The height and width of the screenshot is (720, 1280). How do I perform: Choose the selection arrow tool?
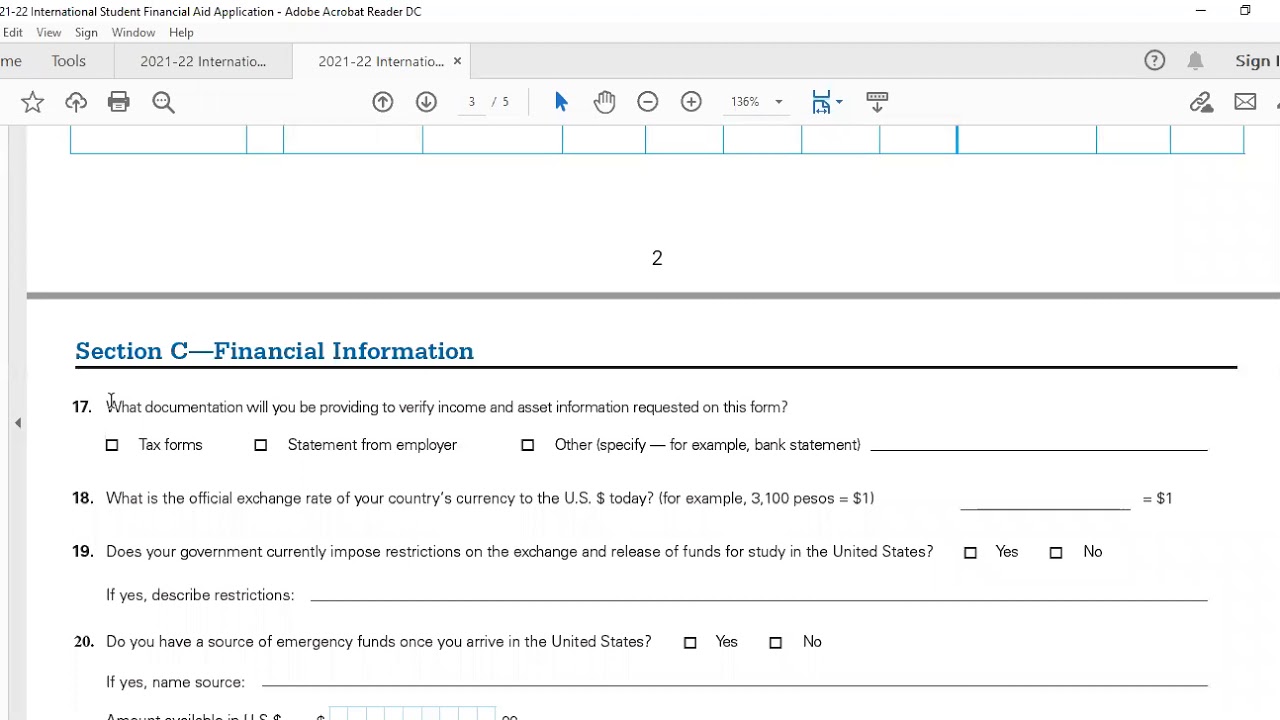tap(561, 102)
